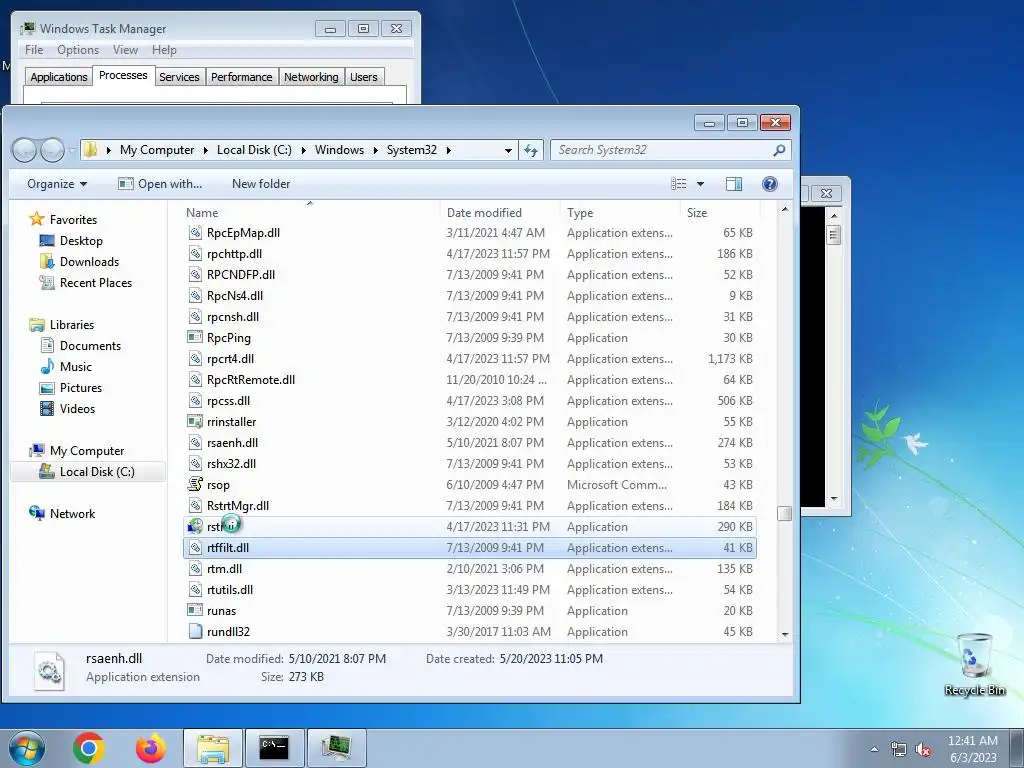Open the Options menu in Task Manager
Image resolution: width=1024 pixels, height=768 pixels.
tap(78, 50)
